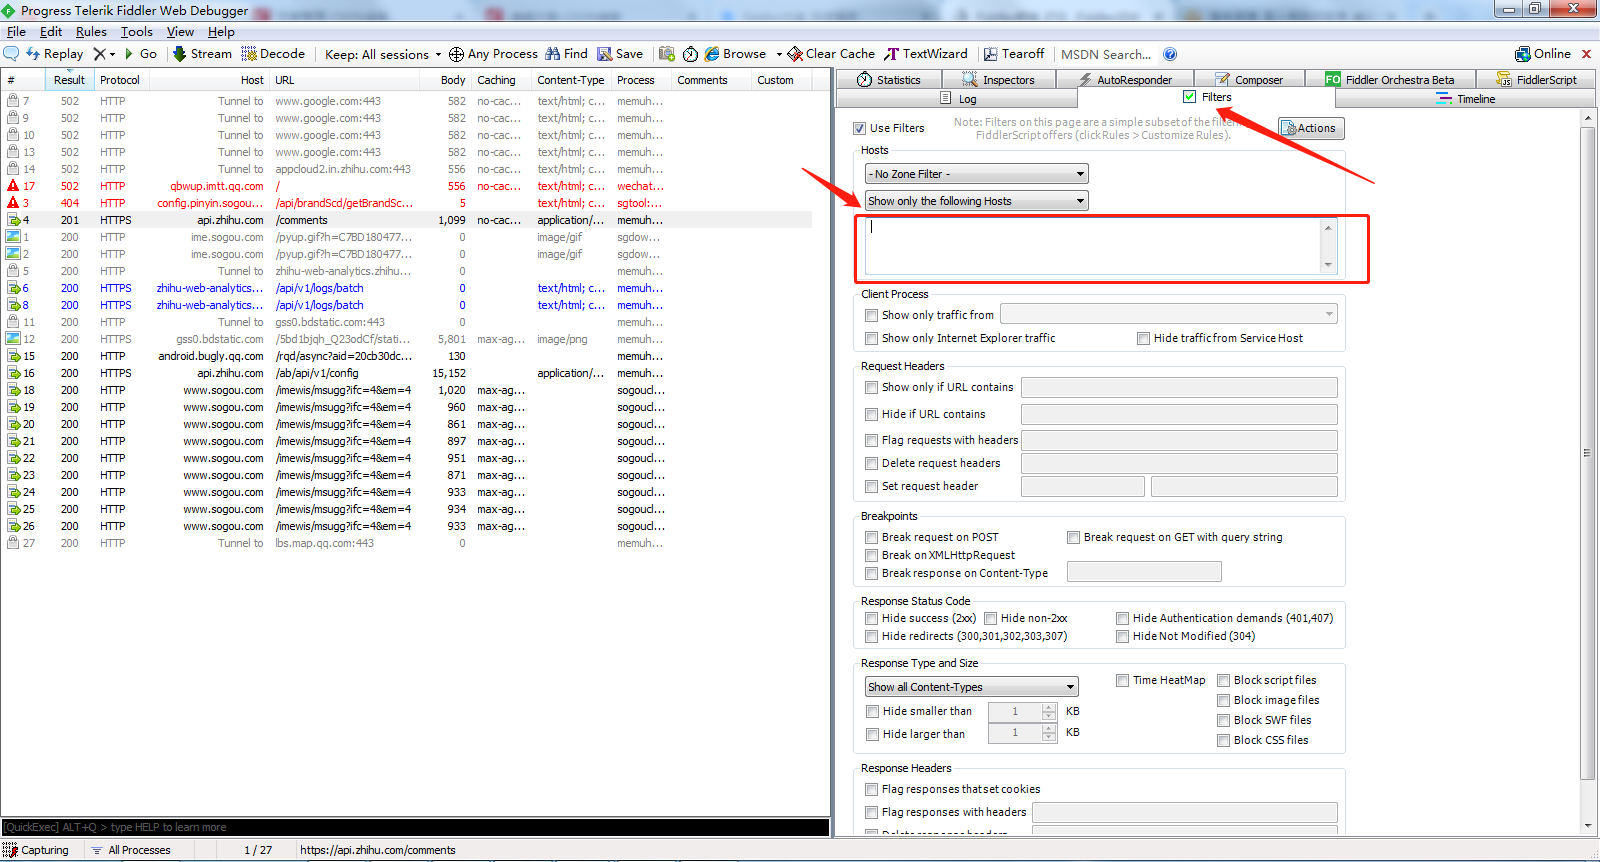
Task: Switch to the FiddlerScript tab
Action: [1536, 80]
